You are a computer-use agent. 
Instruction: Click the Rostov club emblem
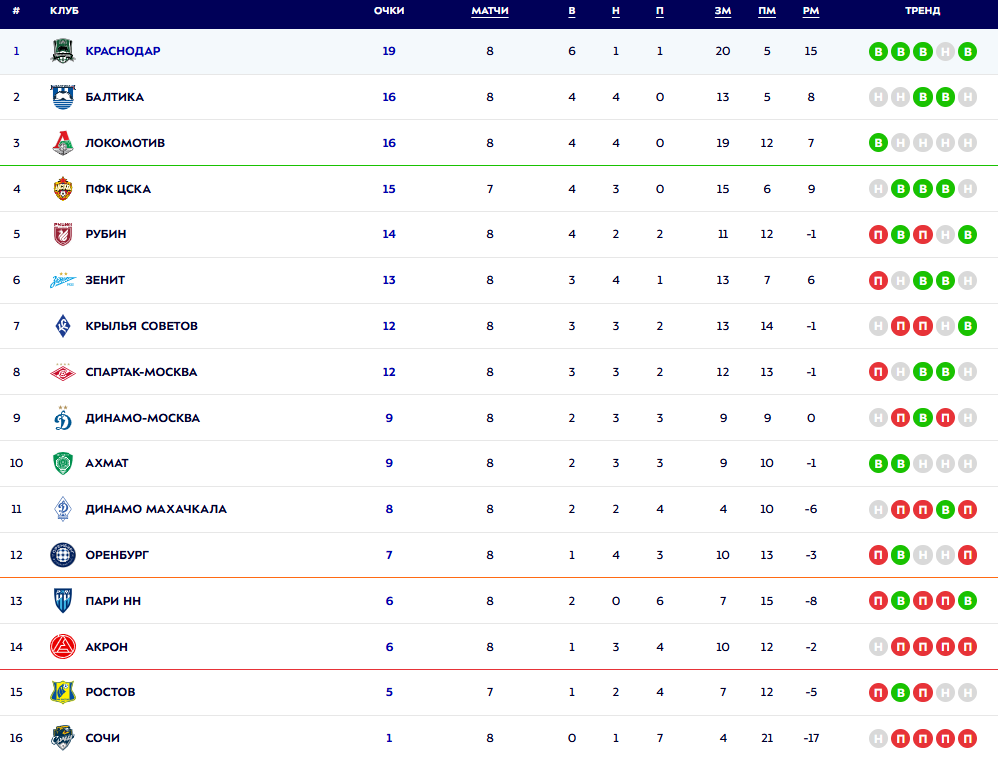(63, 692)
